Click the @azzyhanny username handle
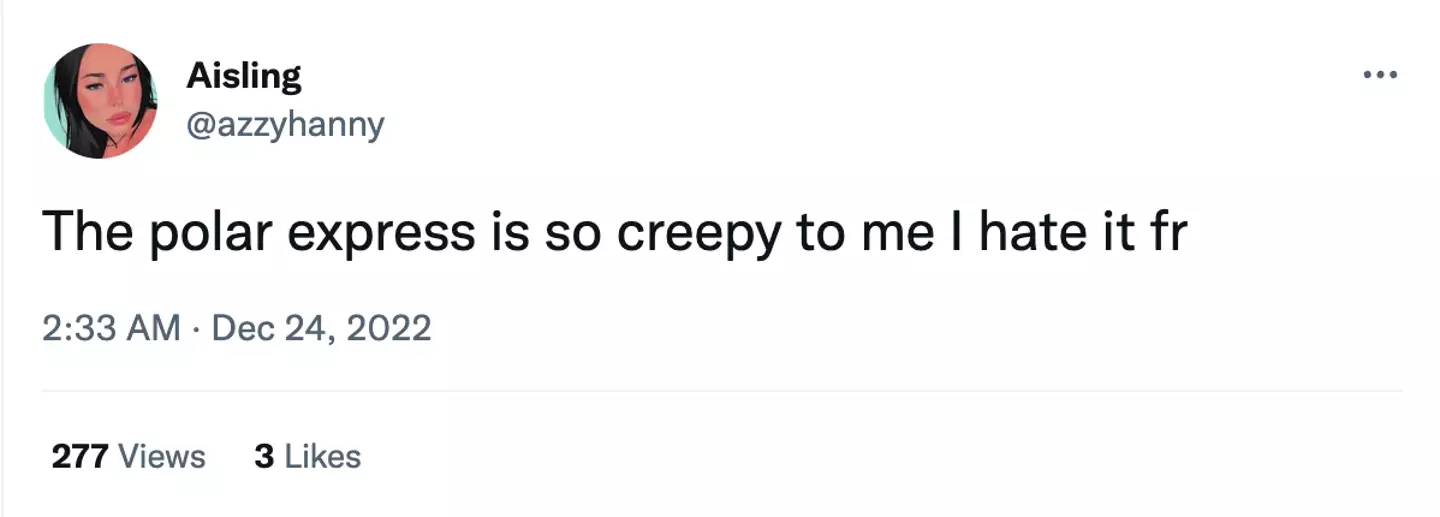This screenshot has height=517, width=1440. point(285,125)
